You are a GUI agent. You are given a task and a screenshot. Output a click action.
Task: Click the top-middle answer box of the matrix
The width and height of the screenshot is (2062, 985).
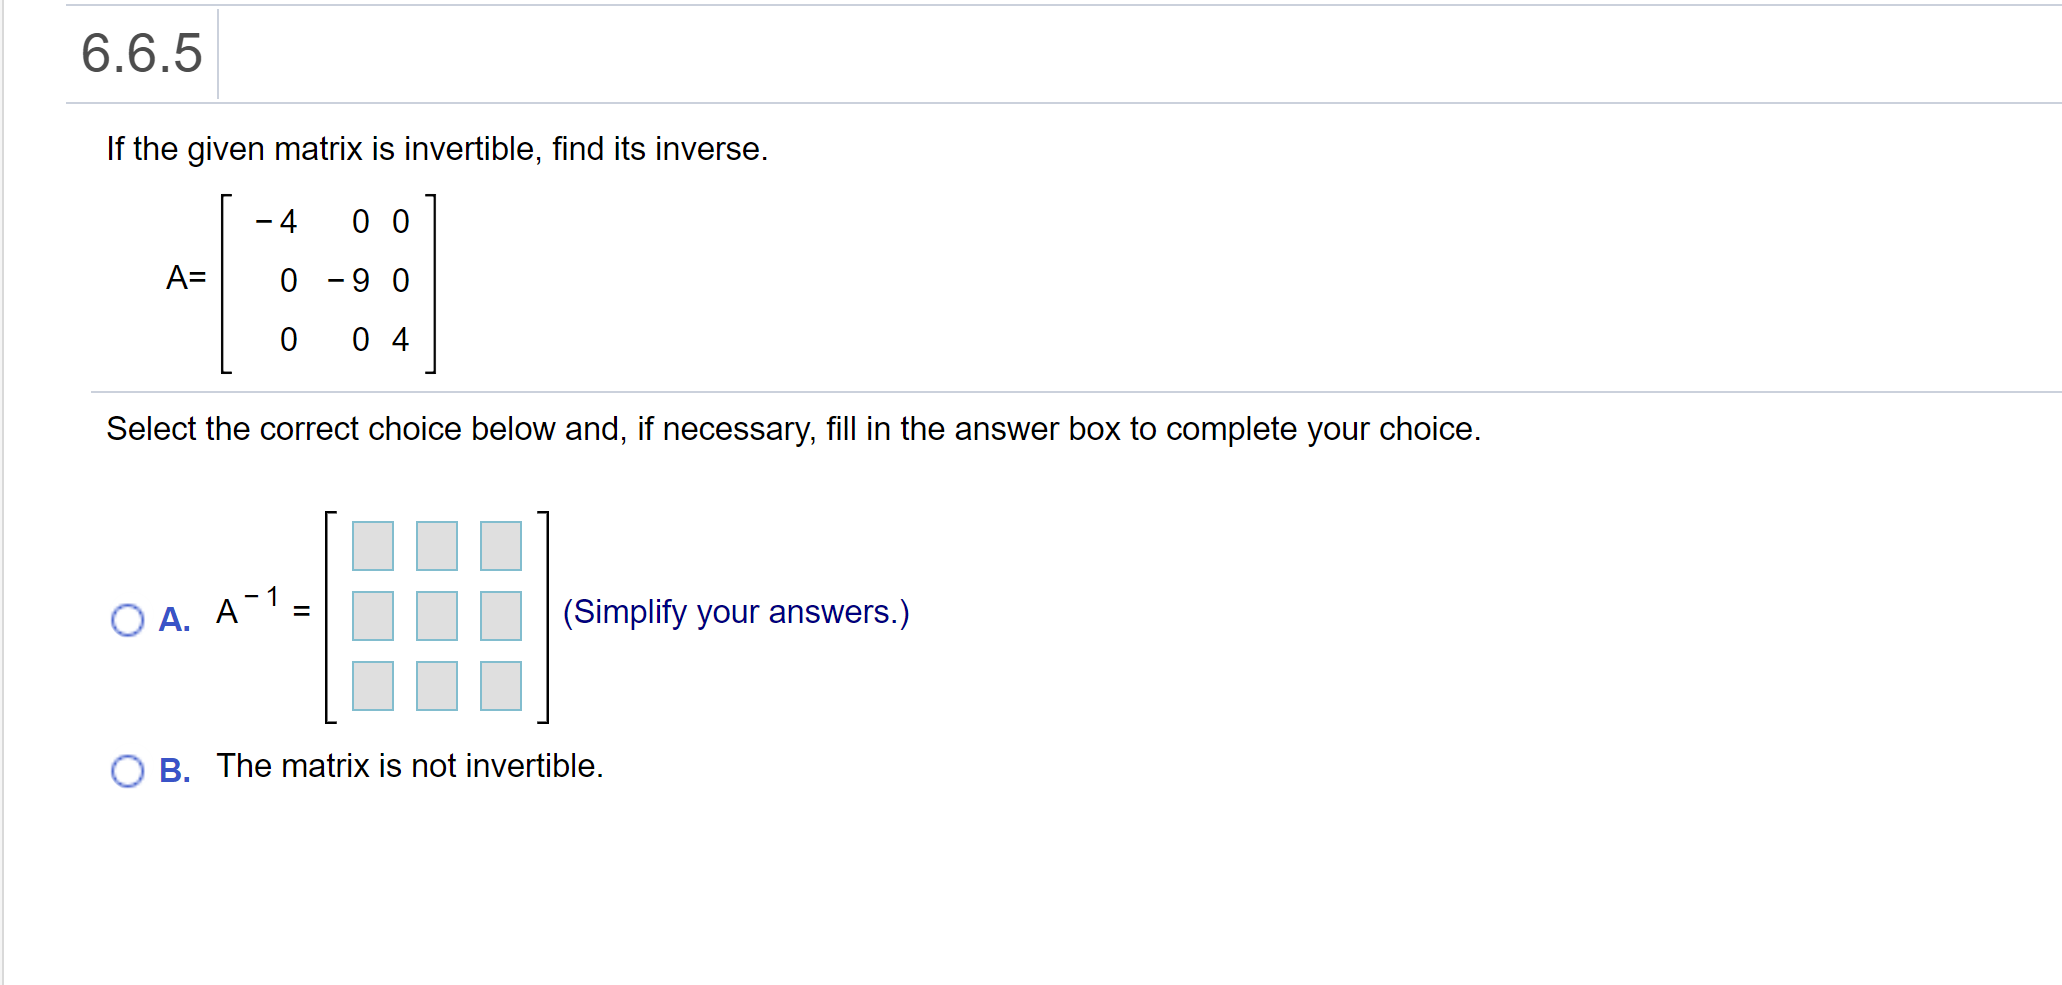point(435,545)
